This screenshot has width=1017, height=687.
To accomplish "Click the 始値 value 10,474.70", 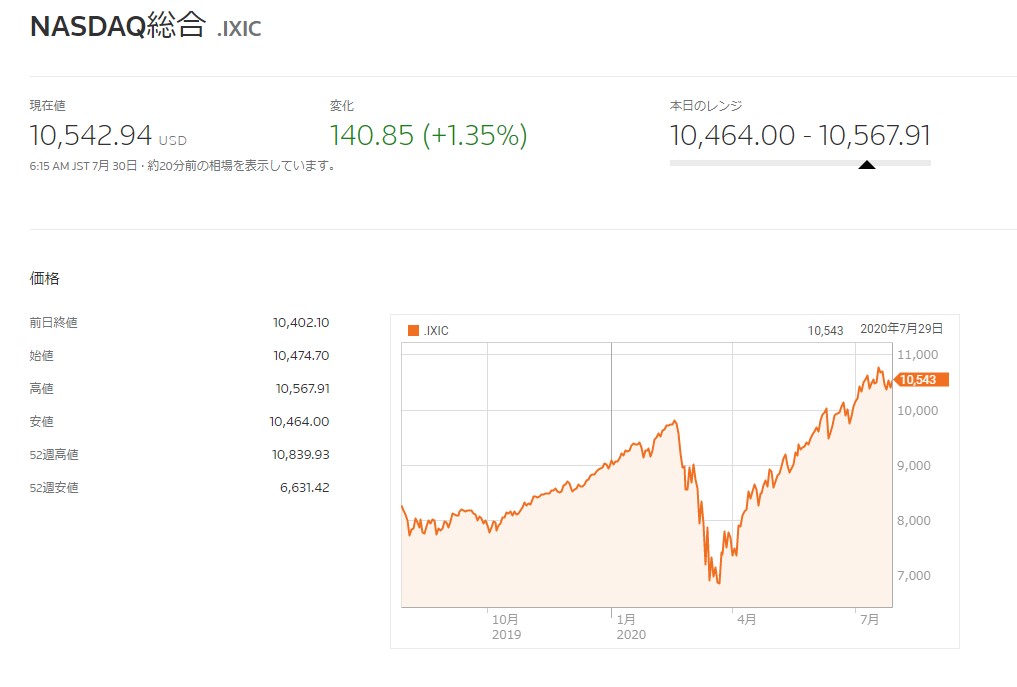I will pyautogui.click(x=301, y=356).
